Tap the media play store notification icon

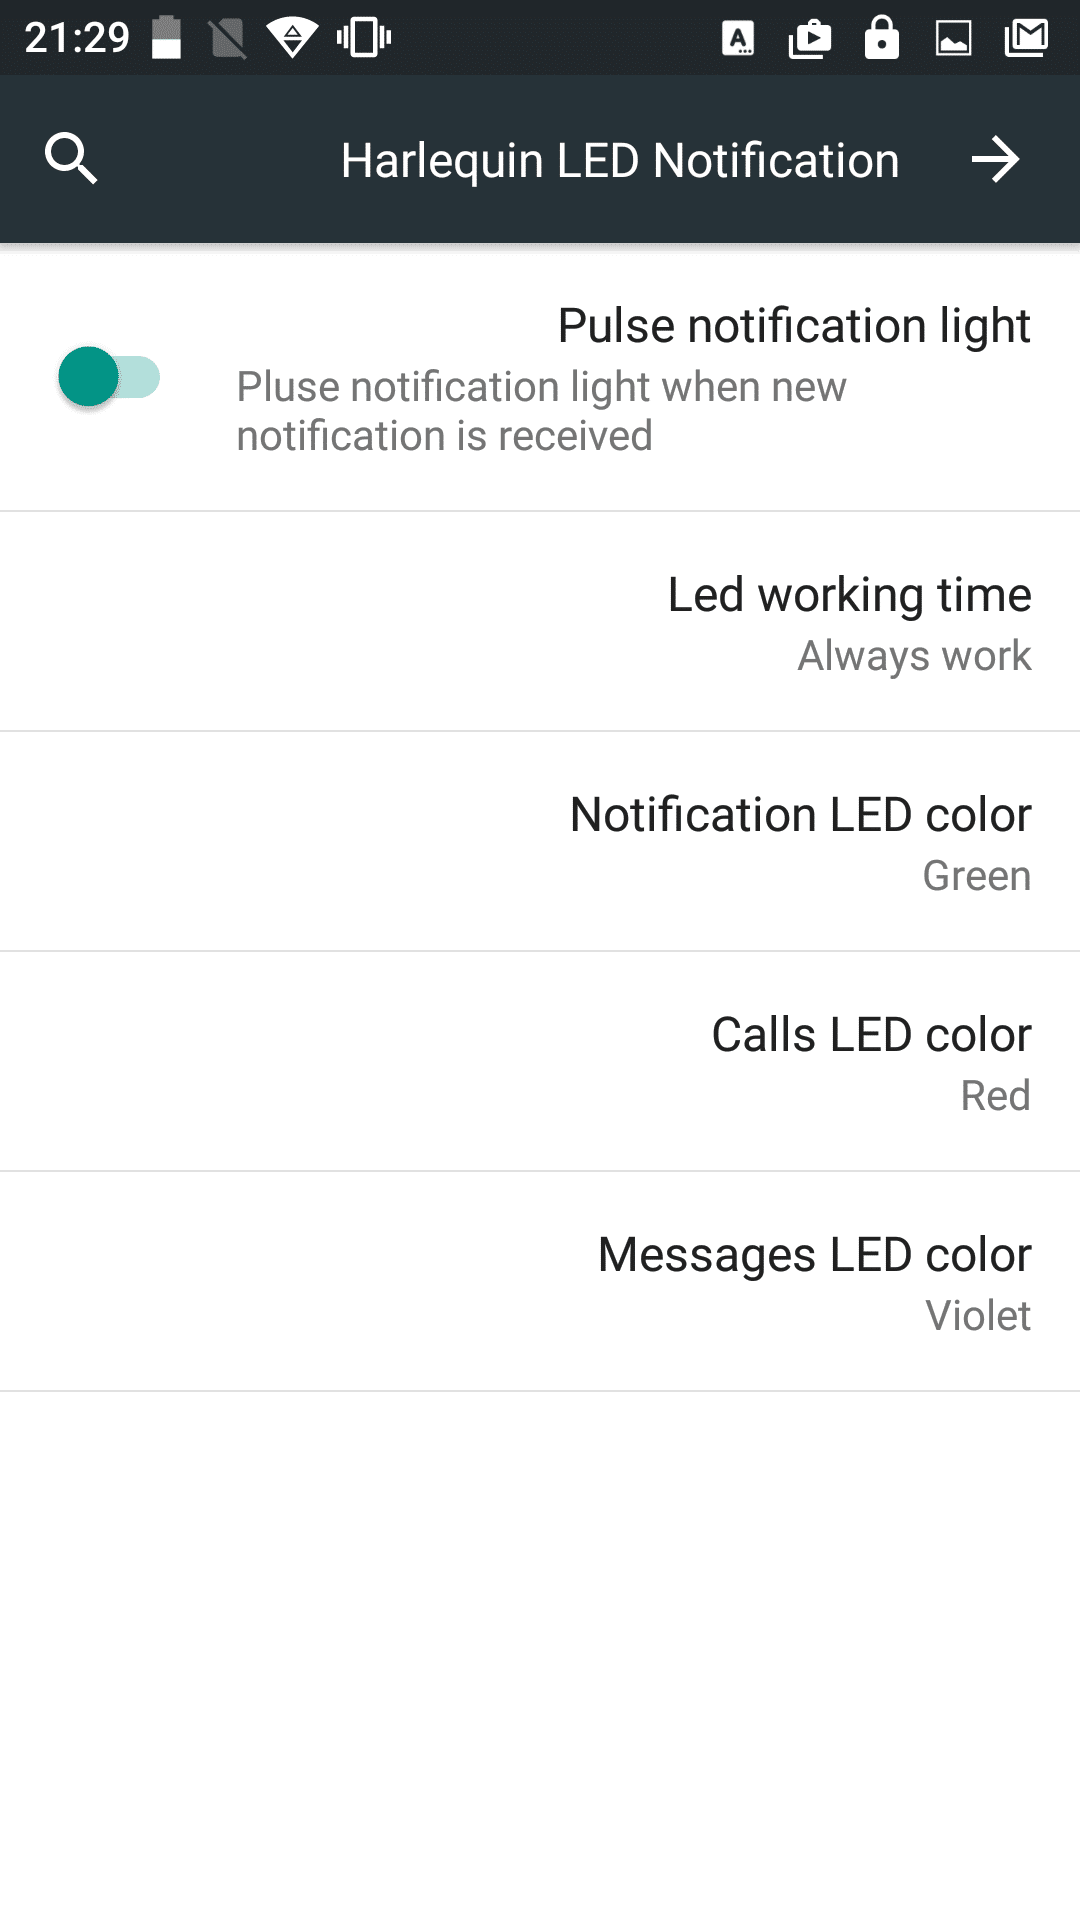(810, 39)
